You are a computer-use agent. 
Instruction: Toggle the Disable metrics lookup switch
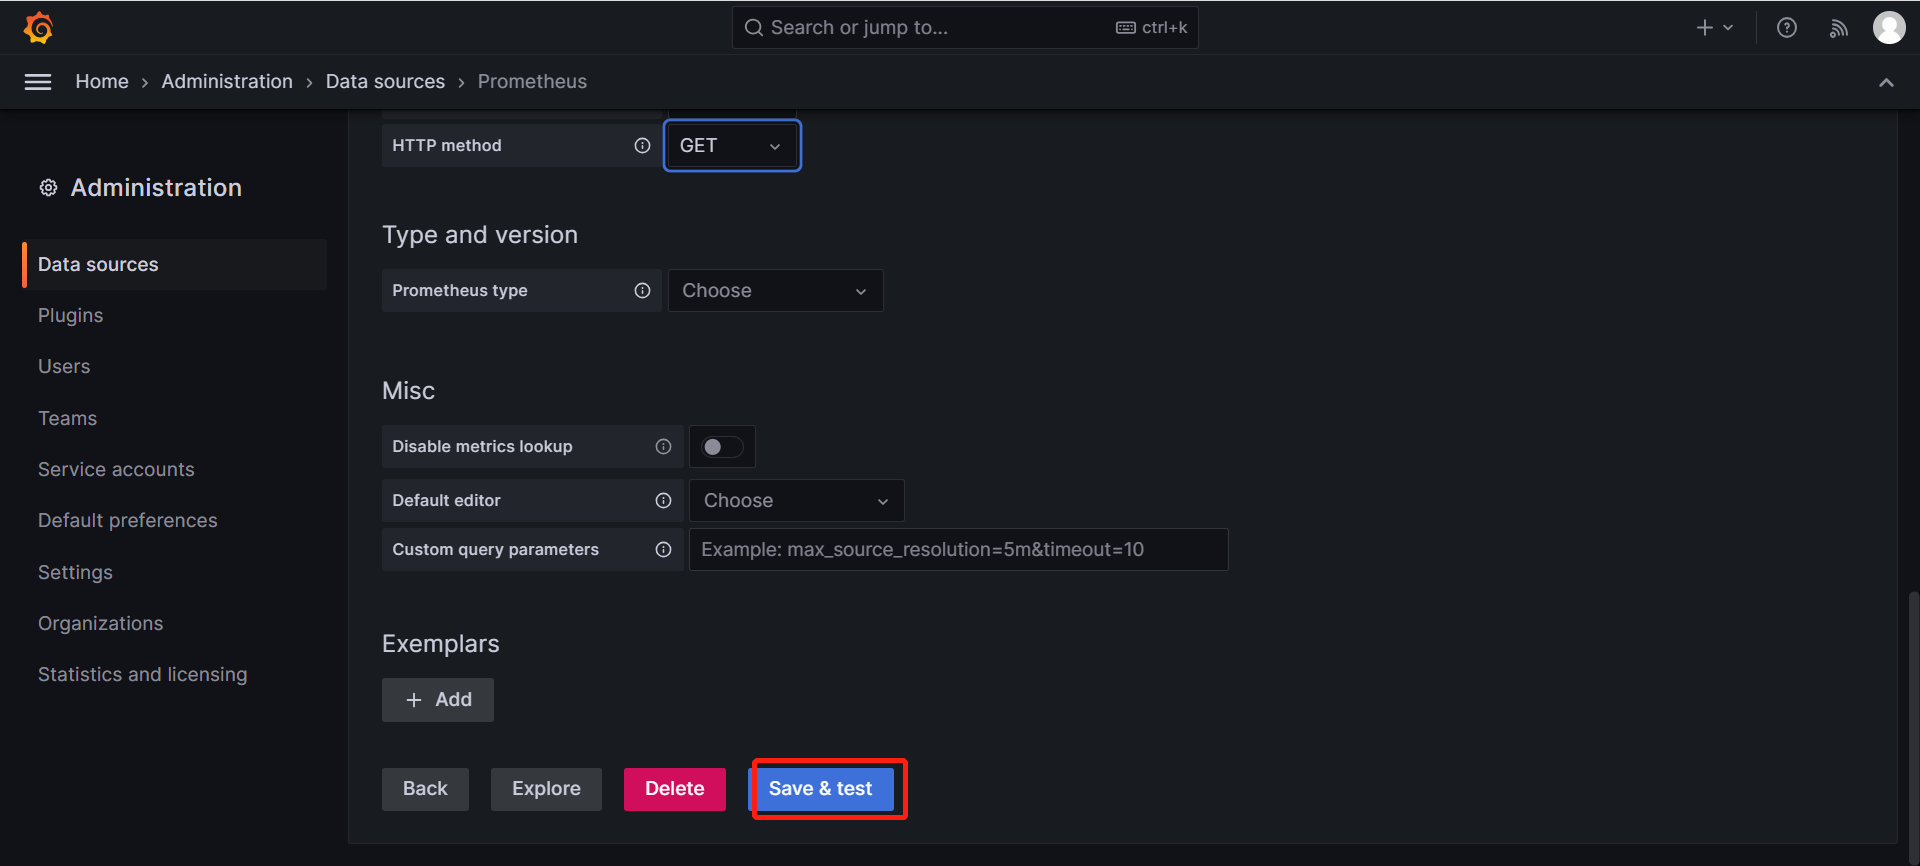tap(722, 447)
